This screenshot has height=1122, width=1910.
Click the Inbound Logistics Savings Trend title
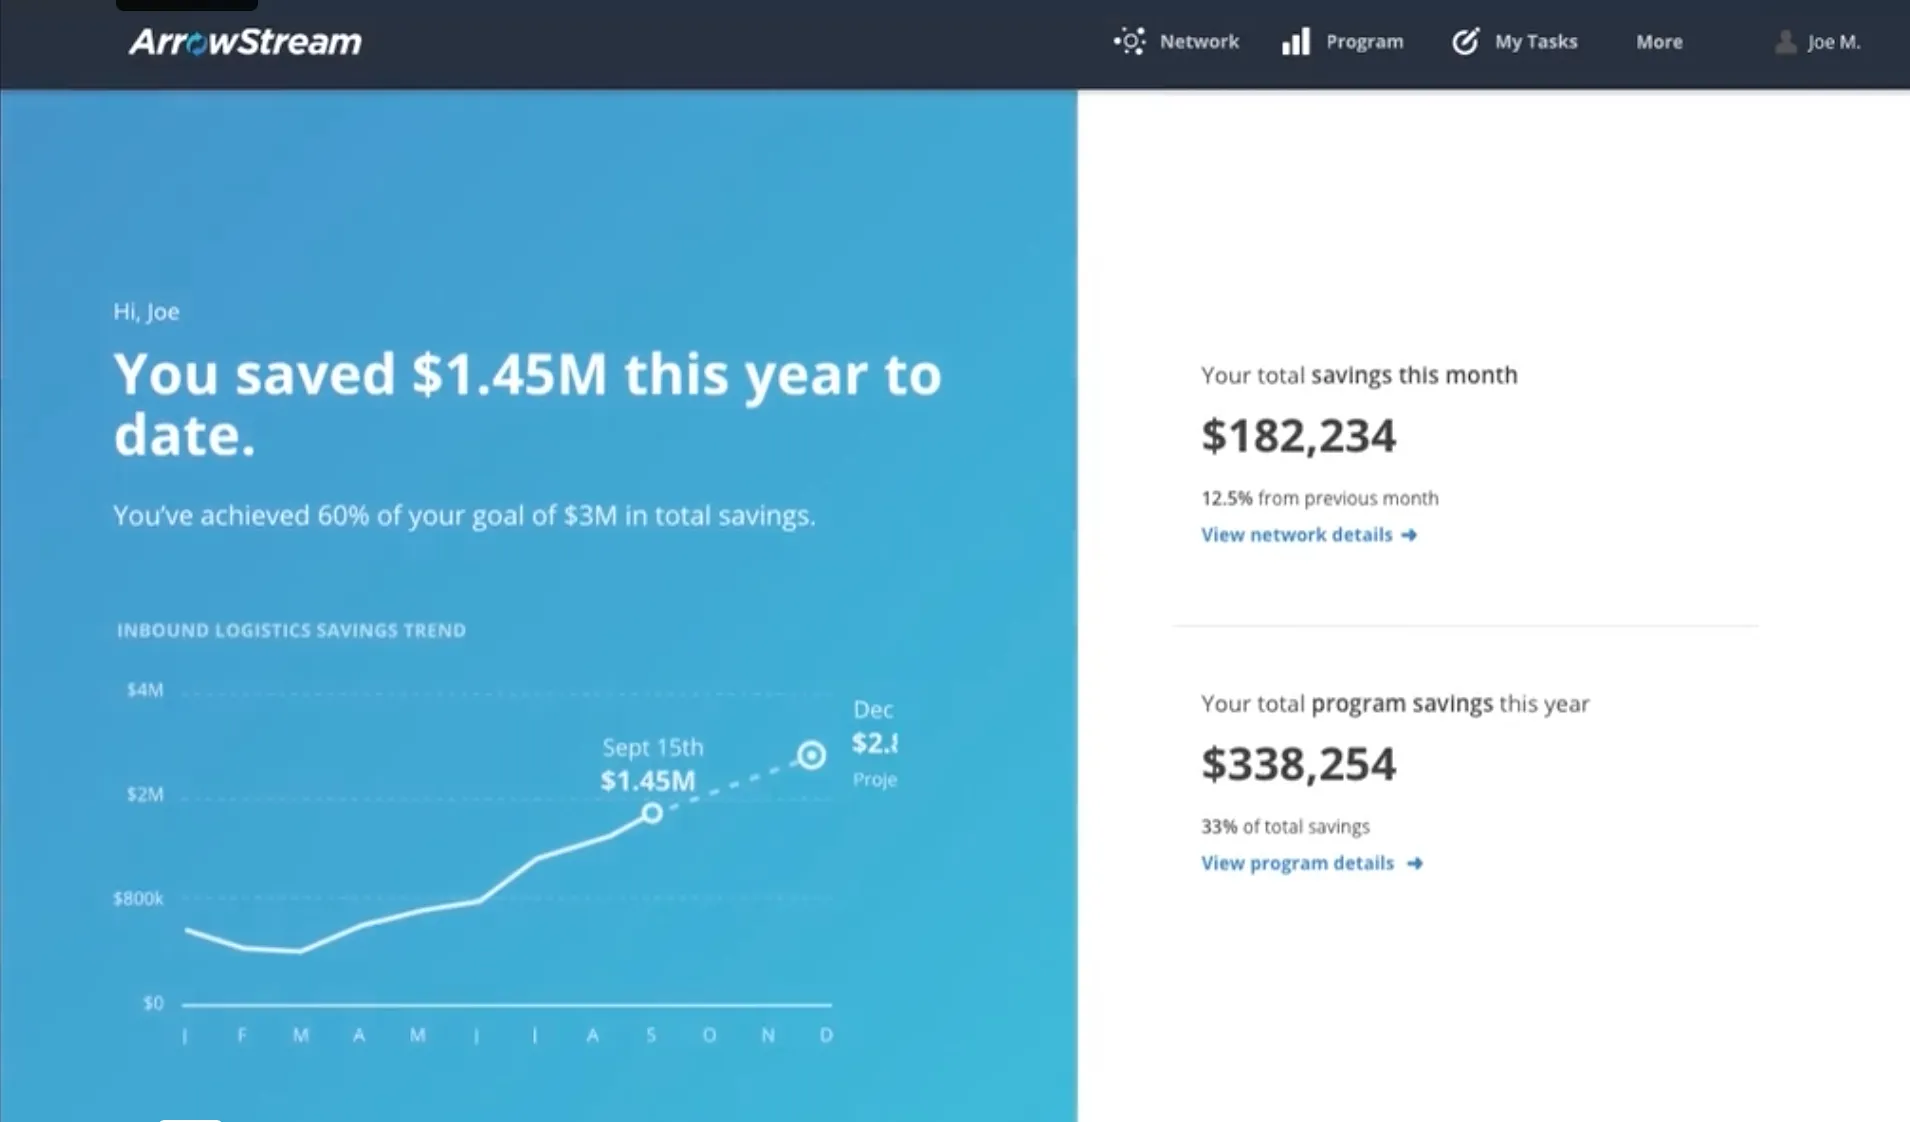pyautogui.click(x=291, y=630)
